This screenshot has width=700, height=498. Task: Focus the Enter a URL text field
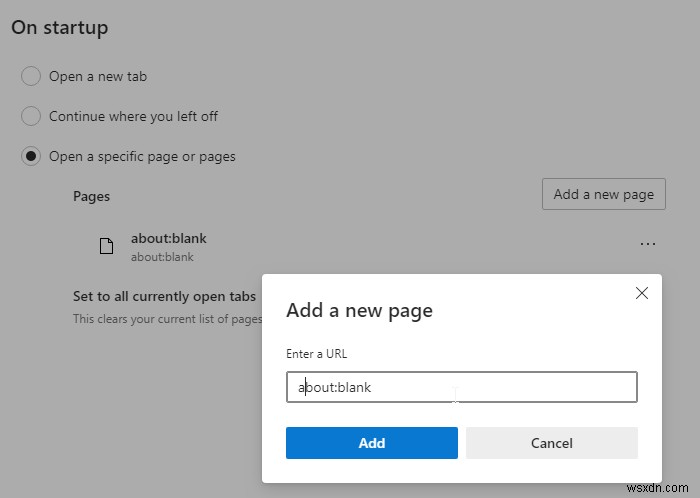coord(461,387)
